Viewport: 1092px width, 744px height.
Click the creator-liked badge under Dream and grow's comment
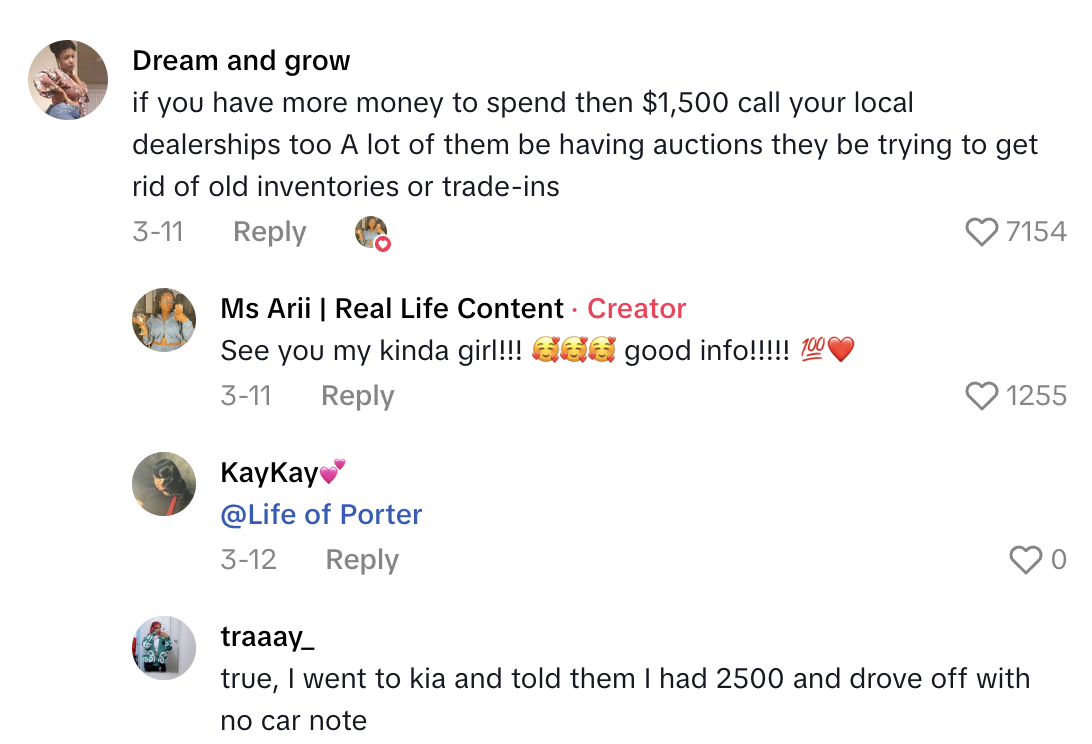point(372,231)
